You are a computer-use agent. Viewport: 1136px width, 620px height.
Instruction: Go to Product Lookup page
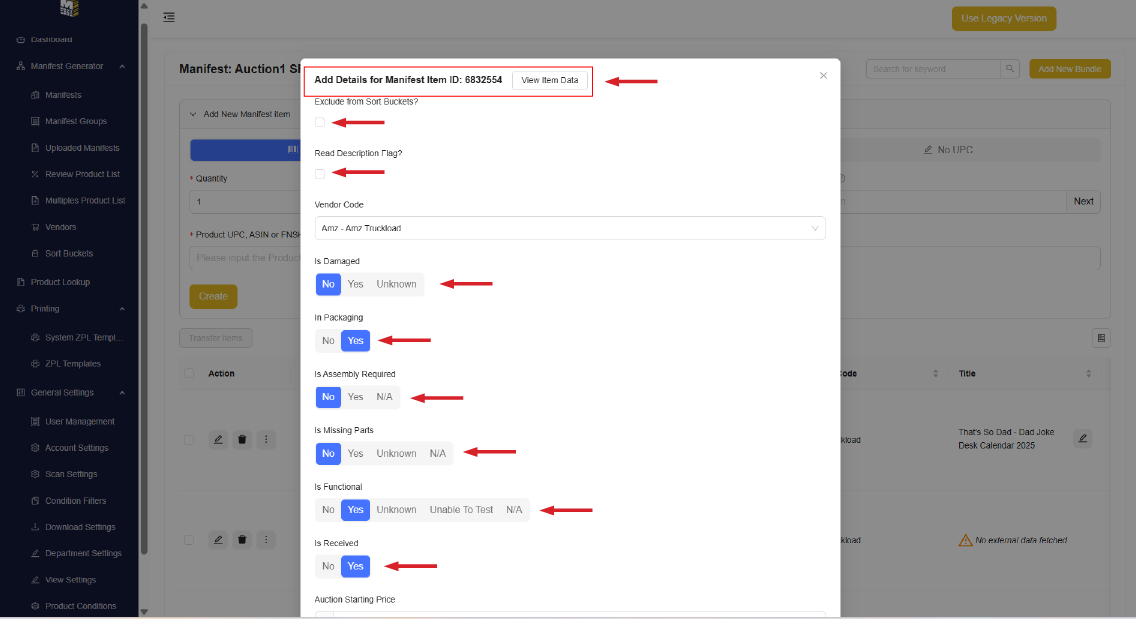(60, 282)
